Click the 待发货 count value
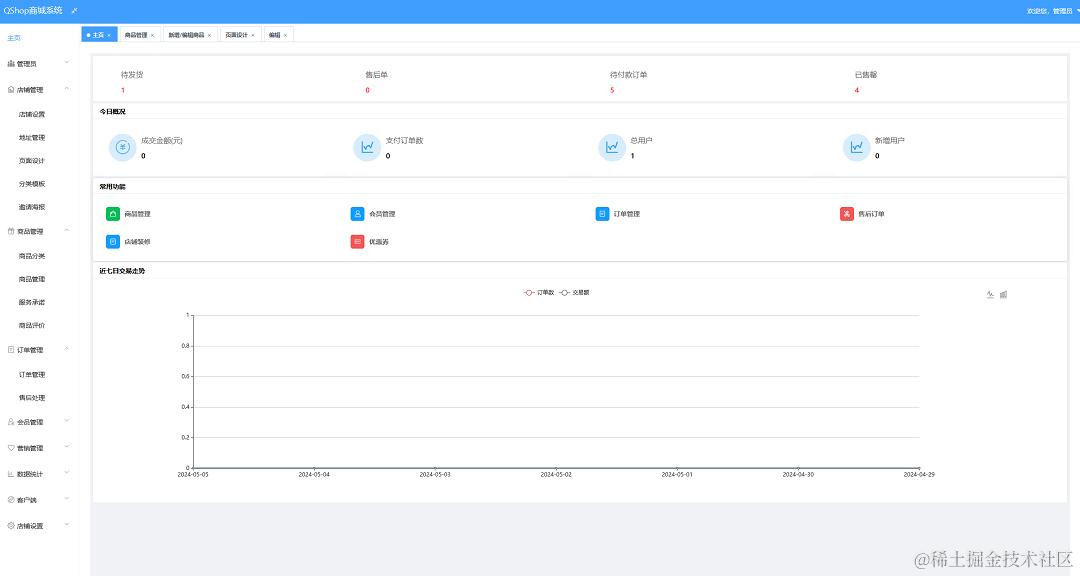Image resolution: width=1080 pixels, height=576 pixels. click(x=123, y=90)
